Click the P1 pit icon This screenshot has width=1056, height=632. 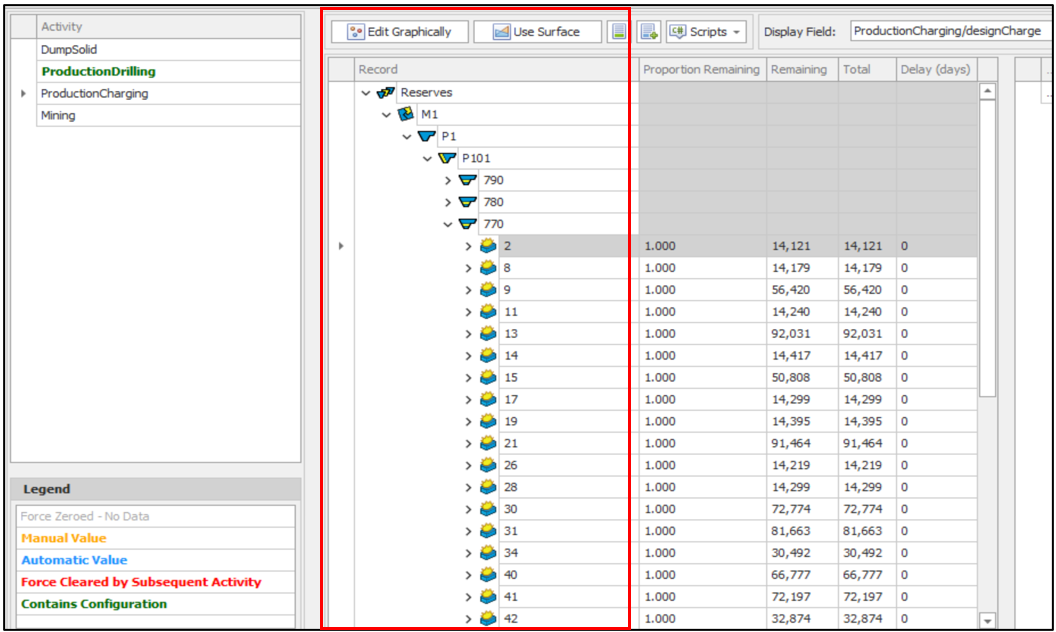coord(426,137)
